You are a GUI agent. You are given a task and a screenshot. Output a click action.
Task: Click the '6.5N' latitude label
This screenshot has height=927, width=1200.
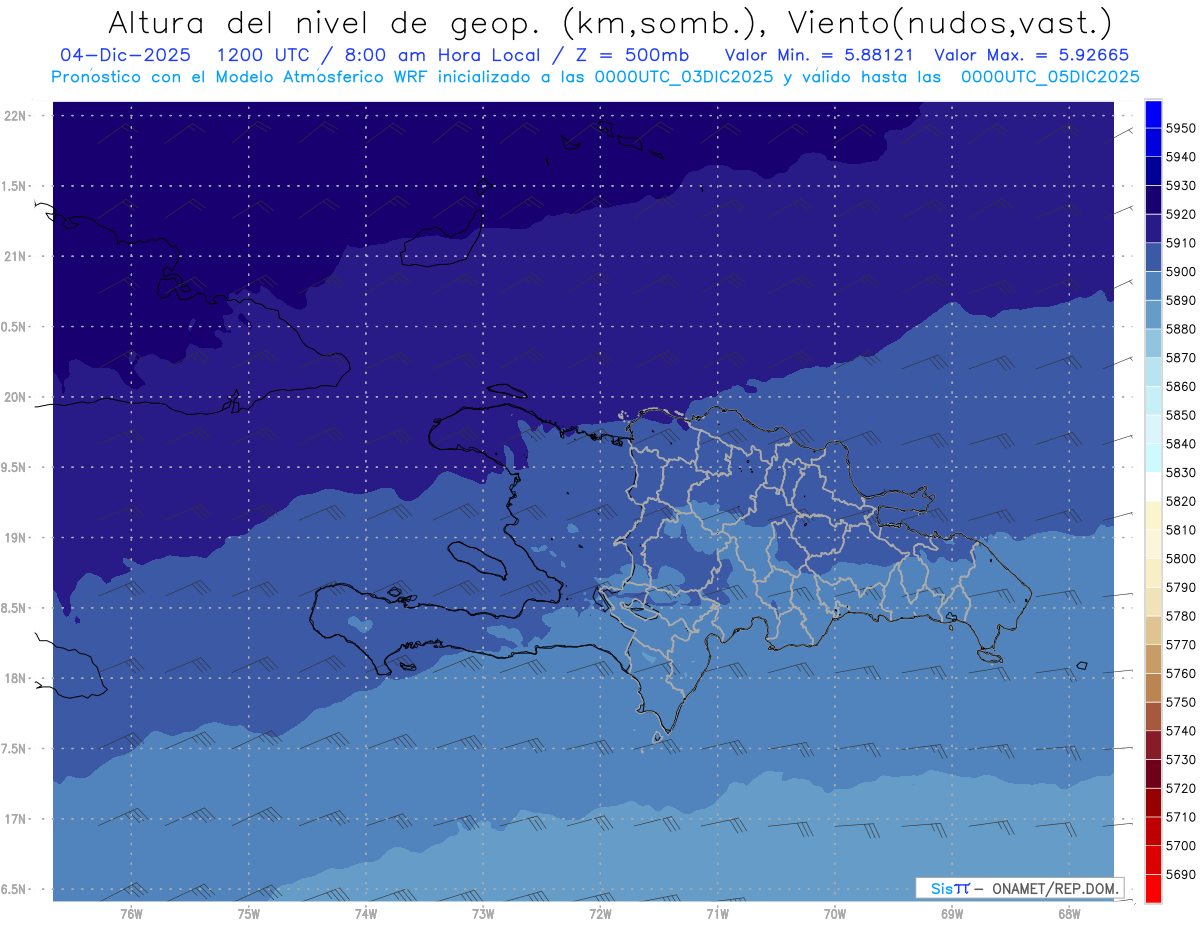point(15,889)
